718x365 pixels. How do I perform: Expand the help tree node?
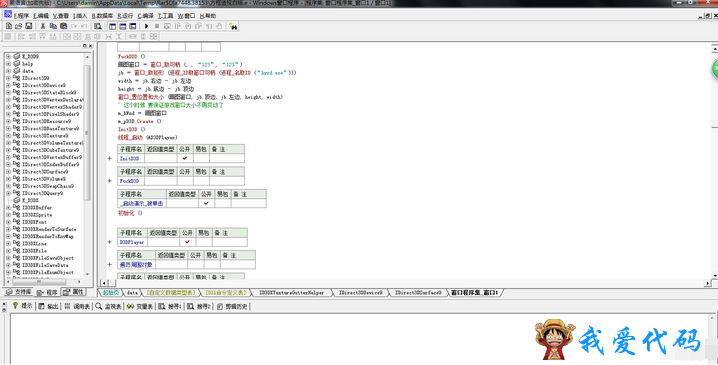point(8,64)
